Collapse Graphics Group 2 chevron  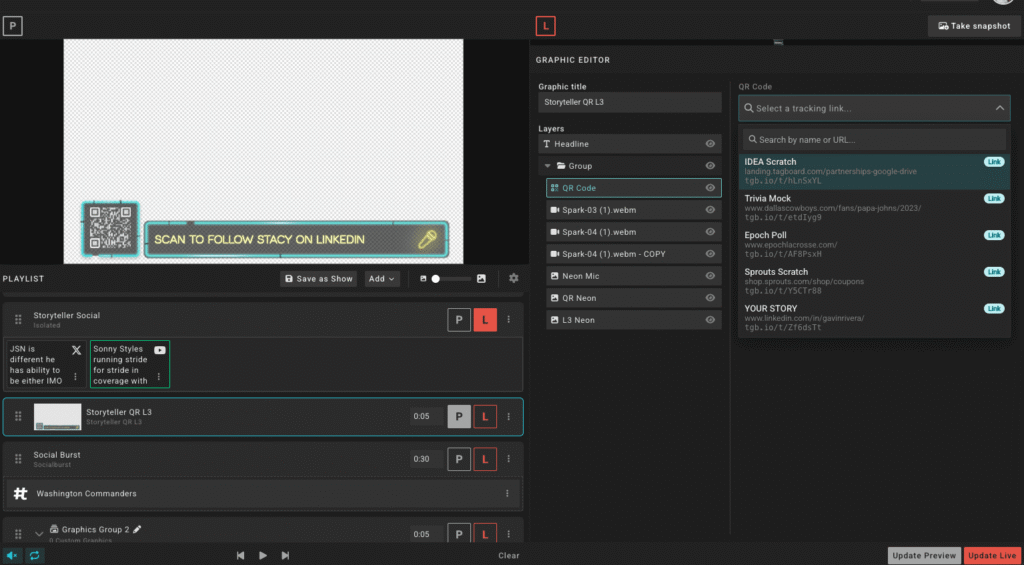(39, 534)
